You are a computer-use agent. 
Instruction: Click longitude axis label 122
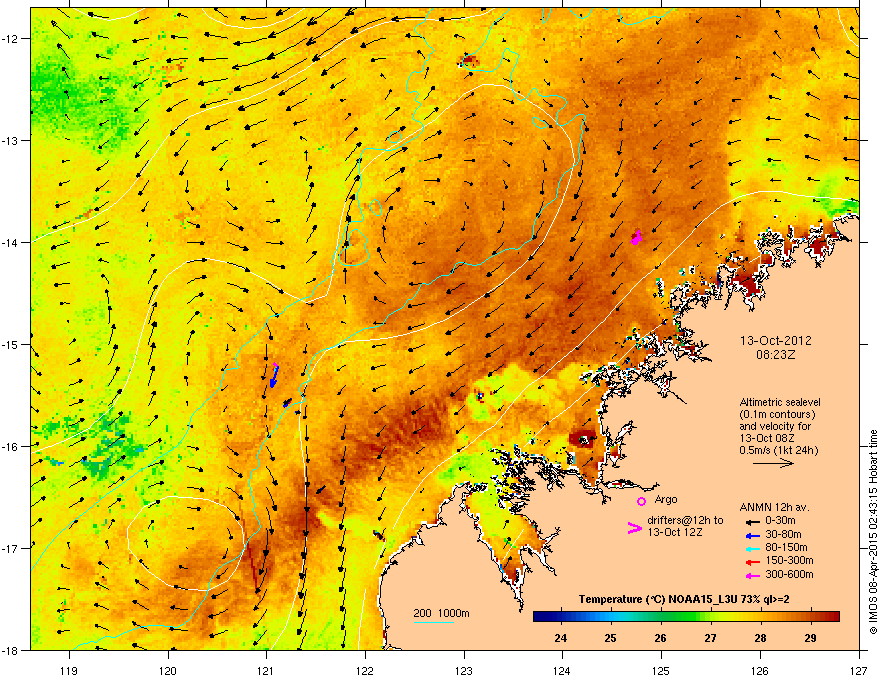coord(365,670)
